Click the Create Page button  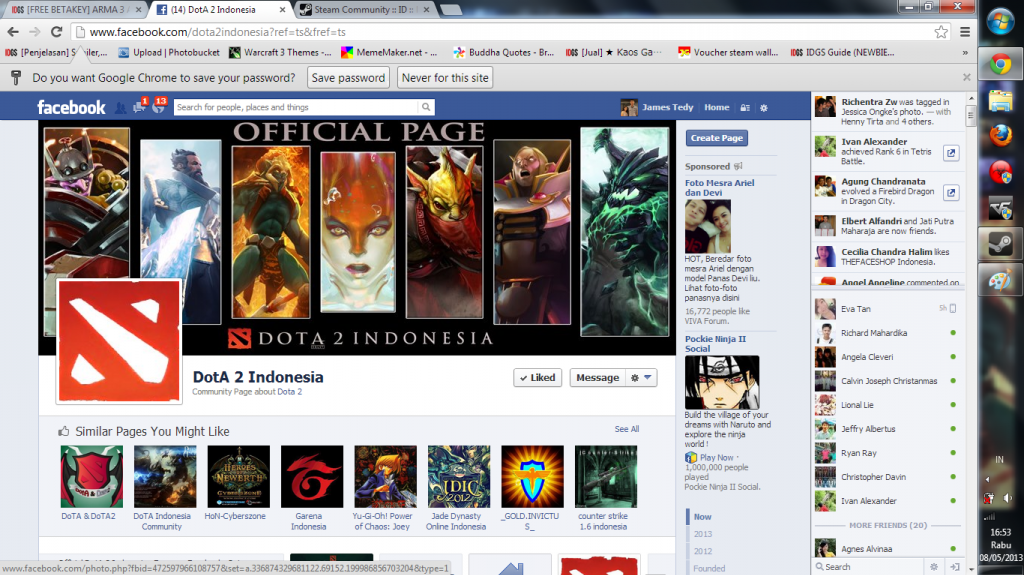click(716, 138)
